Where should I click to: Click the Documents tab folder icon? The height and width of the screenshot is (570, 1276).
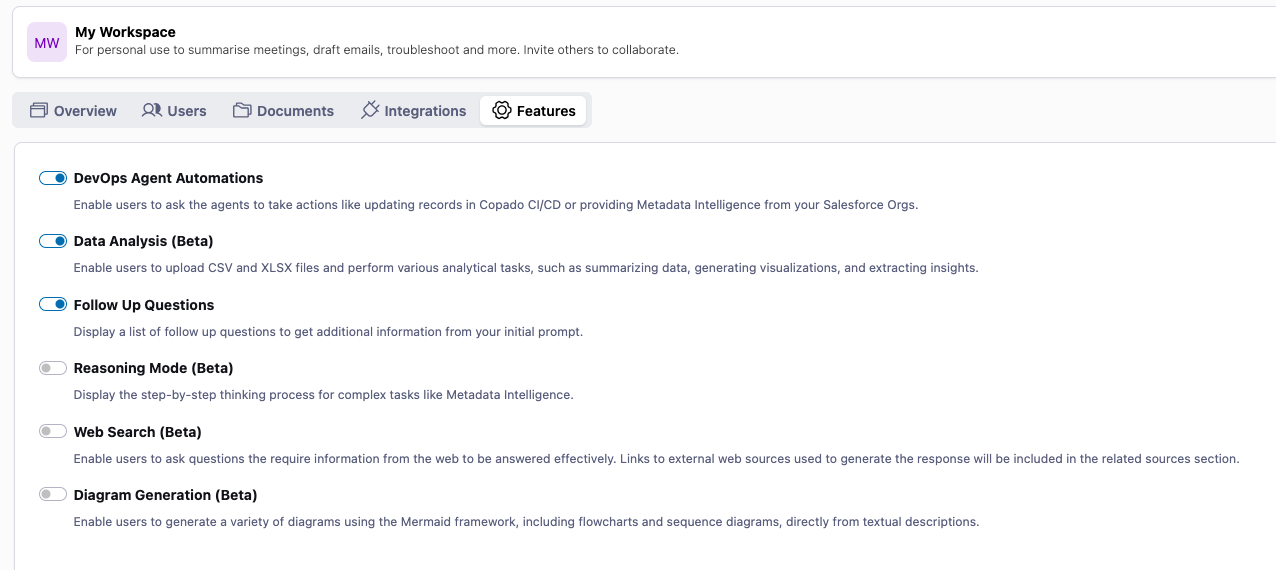pos(242,110)
